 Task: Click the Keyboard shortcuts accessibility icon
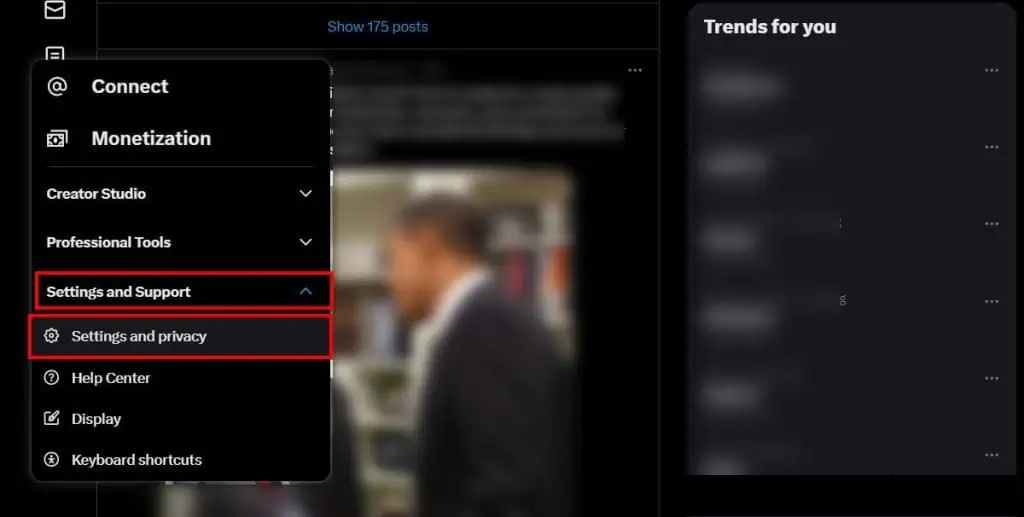52,460
